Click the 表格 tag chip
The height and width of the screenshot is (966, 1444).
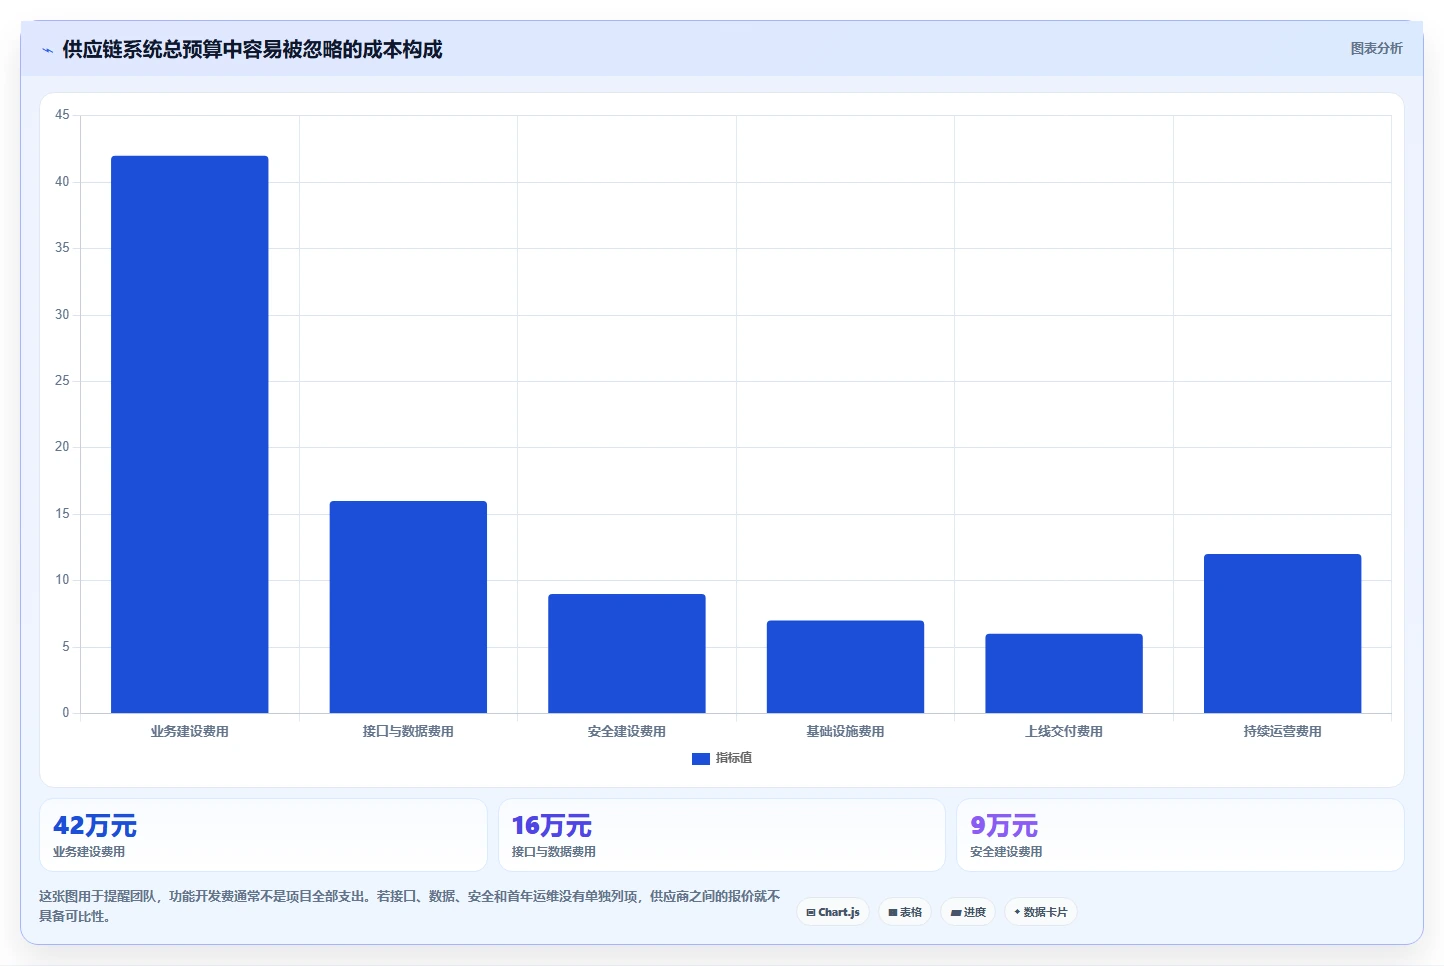pyautogui.click(x=905, y=912)
